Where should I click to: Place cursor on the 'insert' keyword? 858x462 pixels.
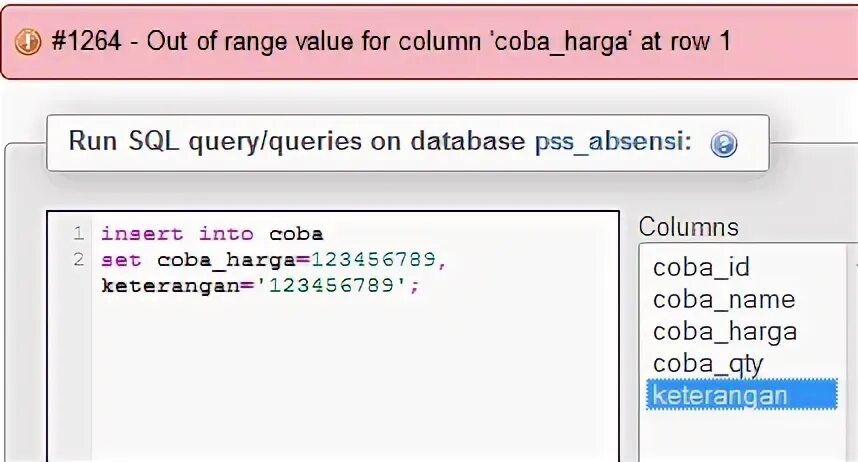coord(141,234)
